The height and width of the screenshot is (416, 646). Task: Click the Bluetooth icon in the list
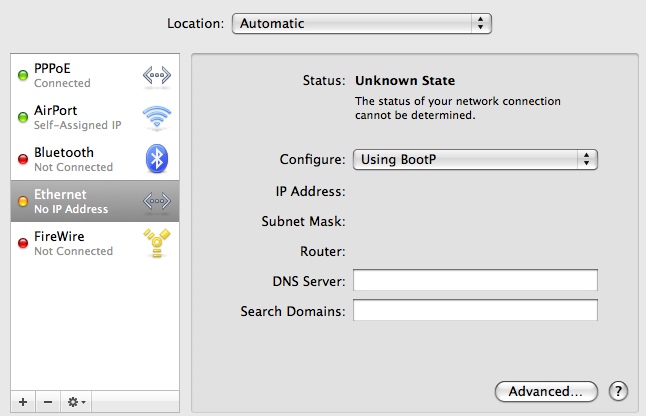157,159
